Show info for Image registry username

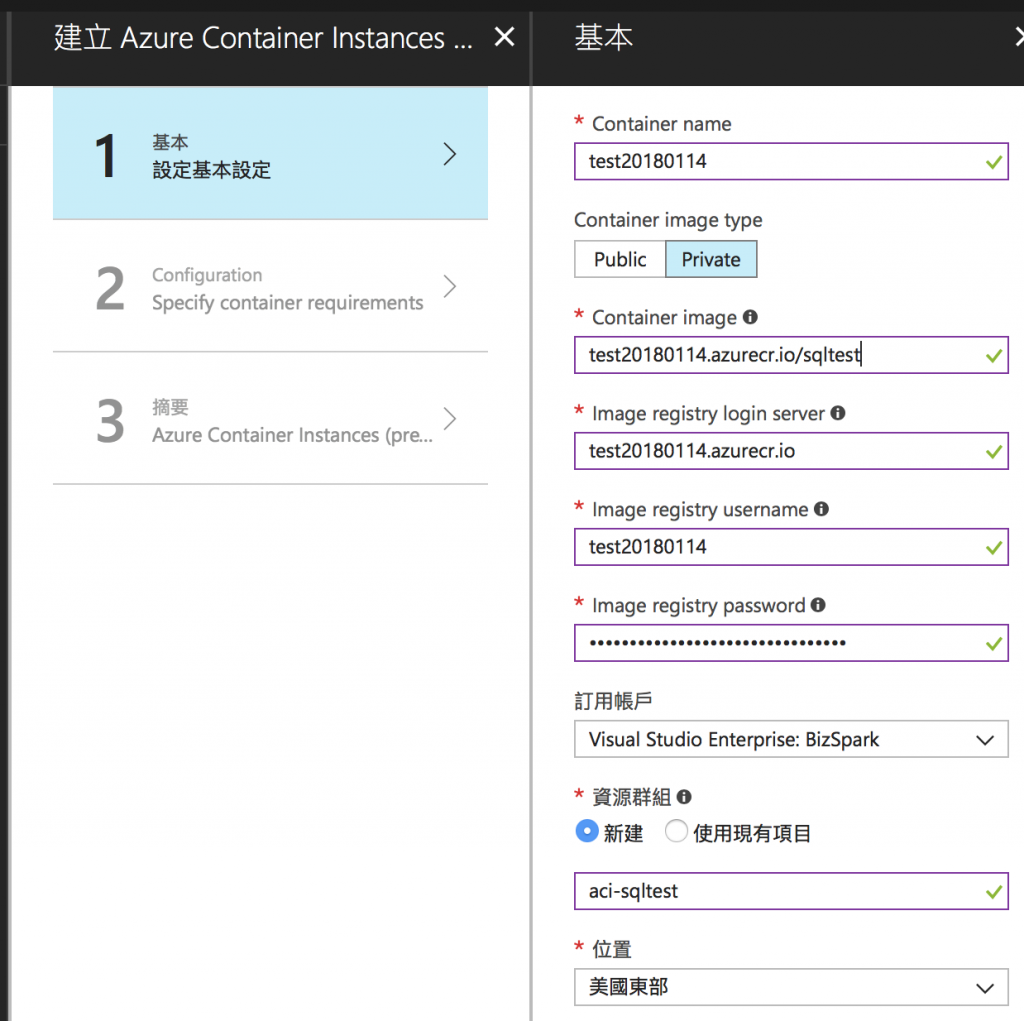click(822, 509)
